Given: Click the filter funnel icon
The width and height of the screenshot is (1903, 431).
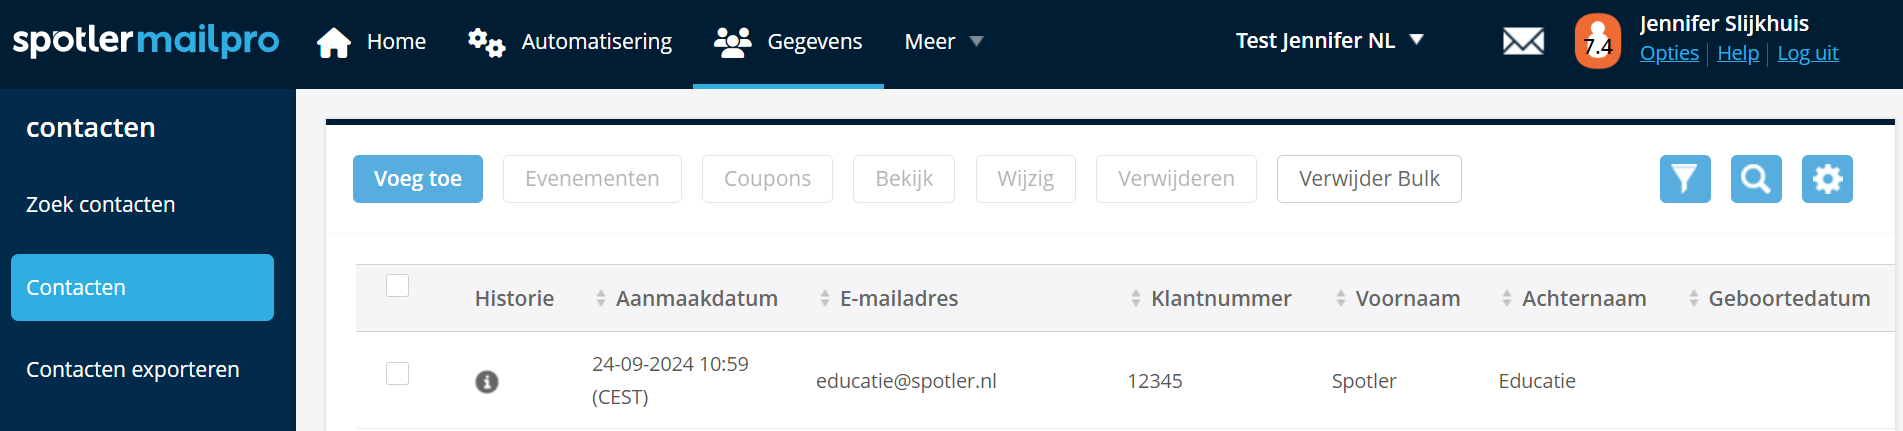Looking at the screenshot, I should pos(1685,179).
